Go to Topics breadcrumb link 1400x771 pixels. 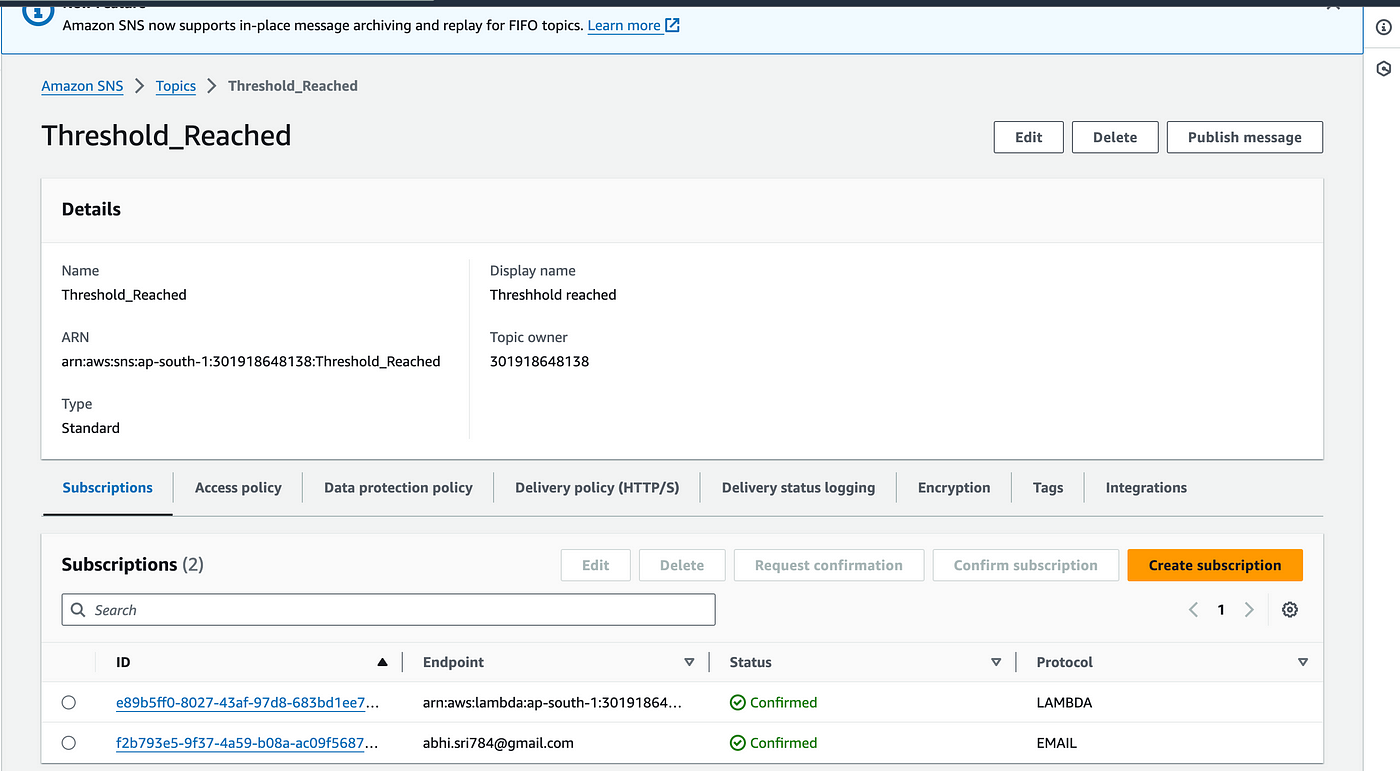(176, 86)
